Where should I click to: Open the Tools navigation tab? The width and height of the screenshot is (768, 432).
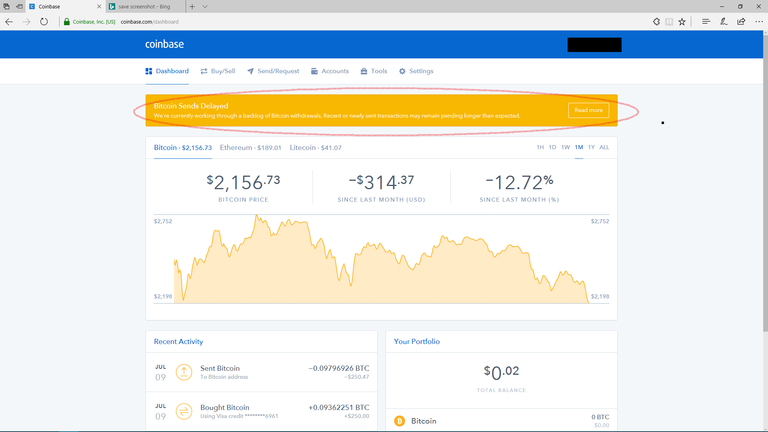pyautogui.click(x=374, y=71)
